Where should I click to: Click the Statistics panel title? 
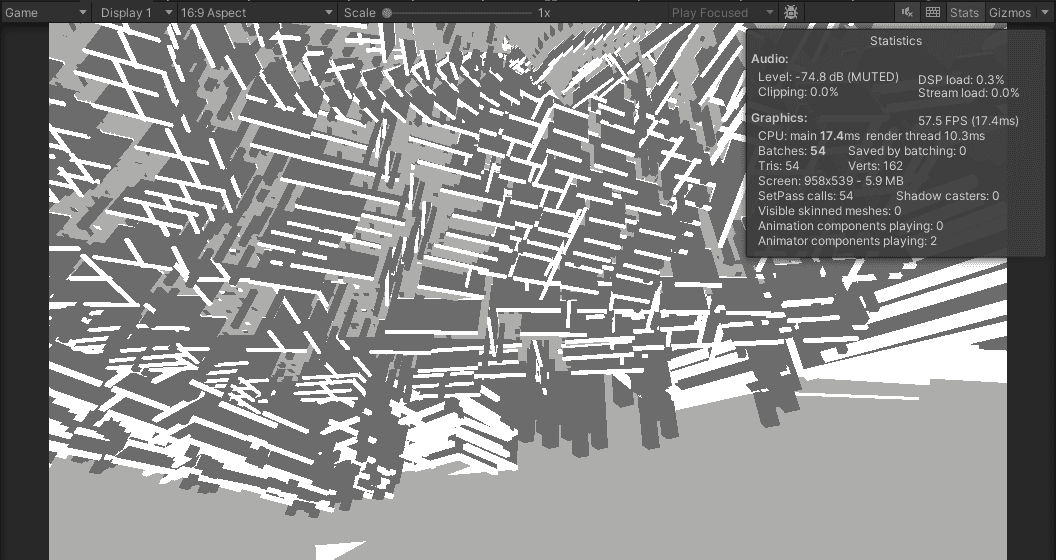coord(896,41)
